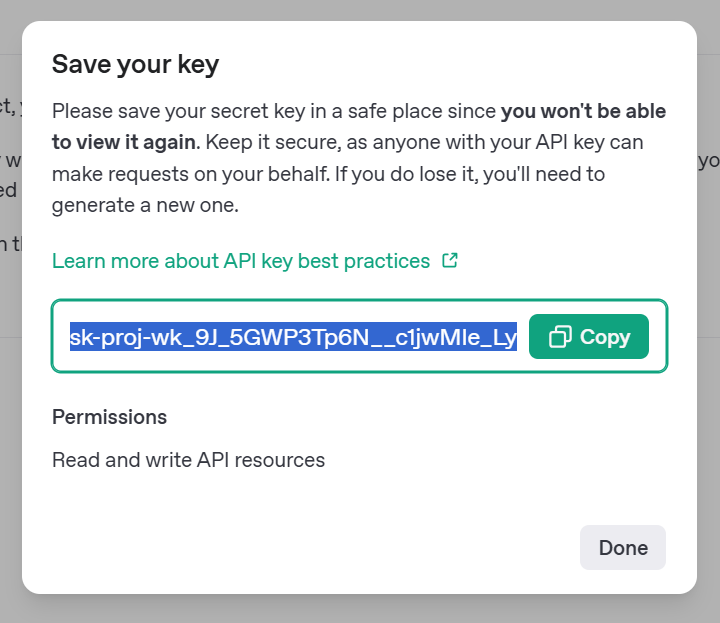
Task: Click "Read and write API resources" text
Action: coord(188,460)
